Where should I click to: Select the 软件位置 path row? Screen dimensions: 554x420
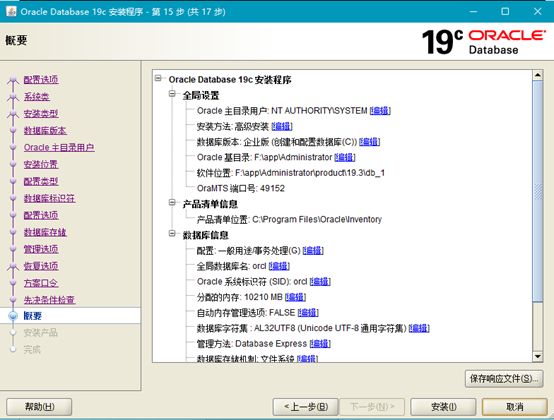pyautogui.click(x=291, y=173)
